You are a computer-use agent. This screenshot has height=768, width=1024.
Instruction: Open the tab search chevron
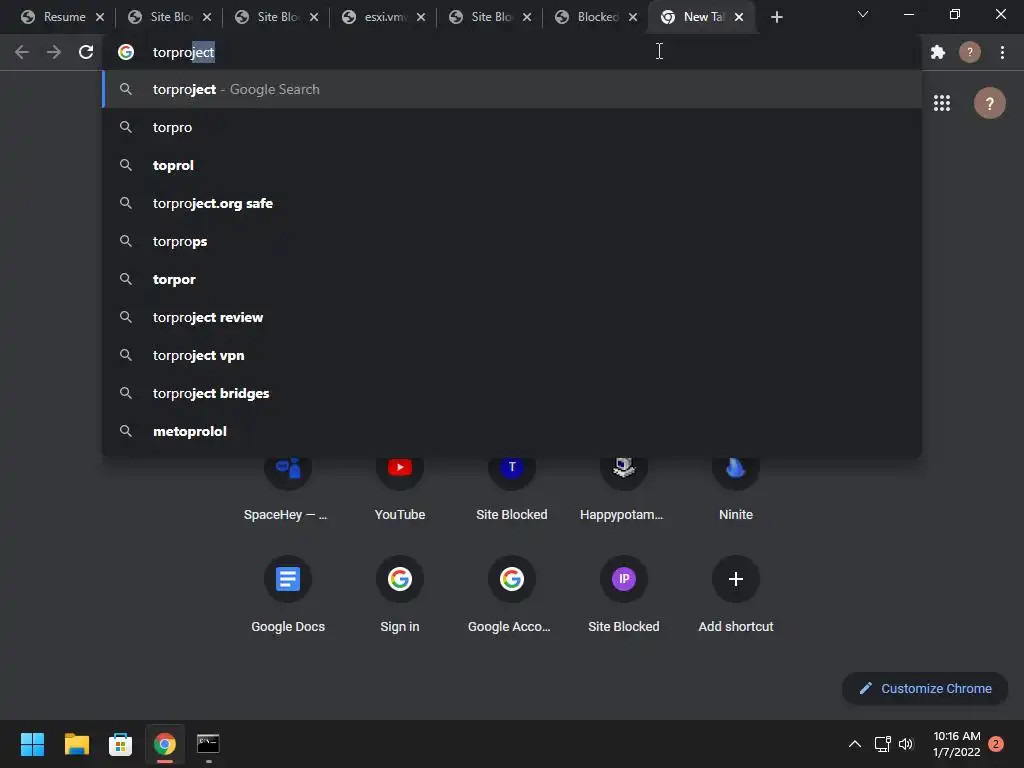click(x=863, y=14)
